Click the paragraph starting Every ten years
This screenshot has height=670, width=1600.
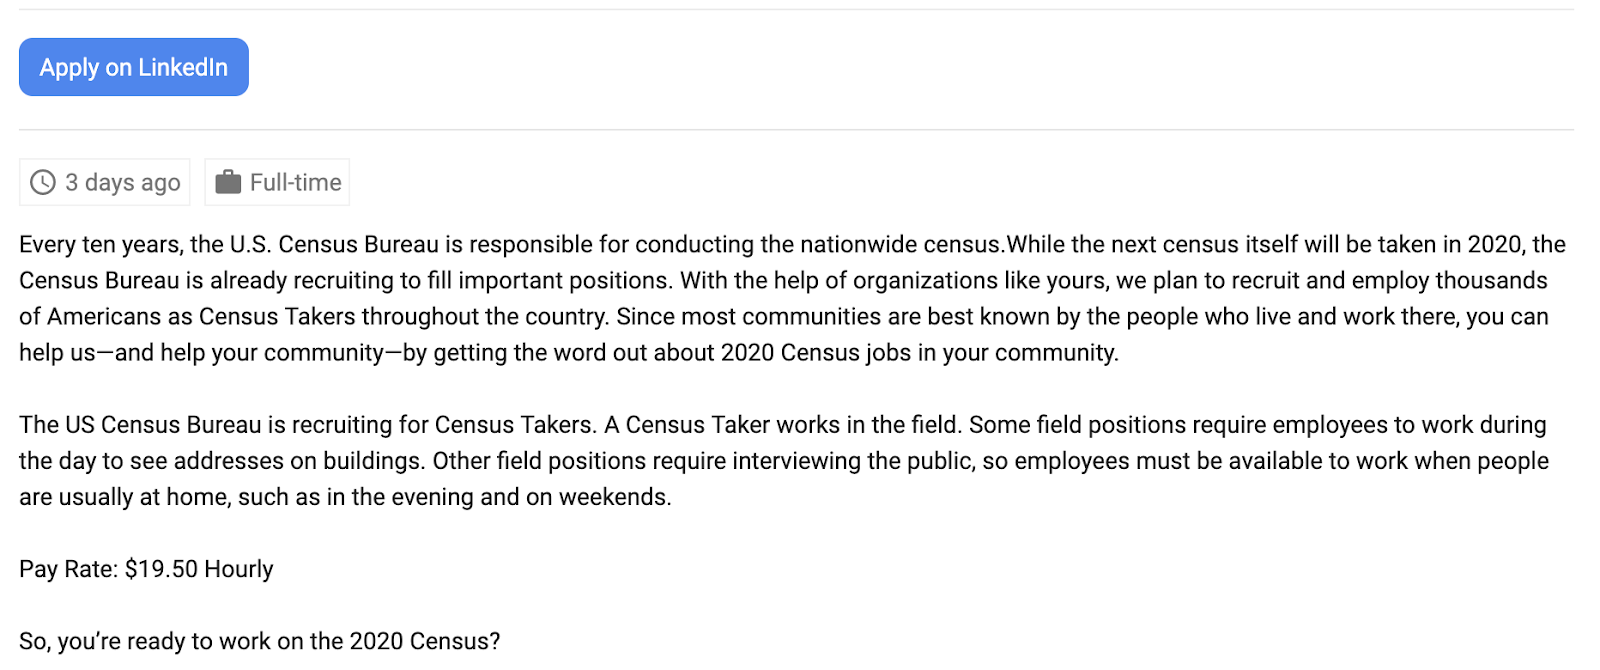(793, 298)
